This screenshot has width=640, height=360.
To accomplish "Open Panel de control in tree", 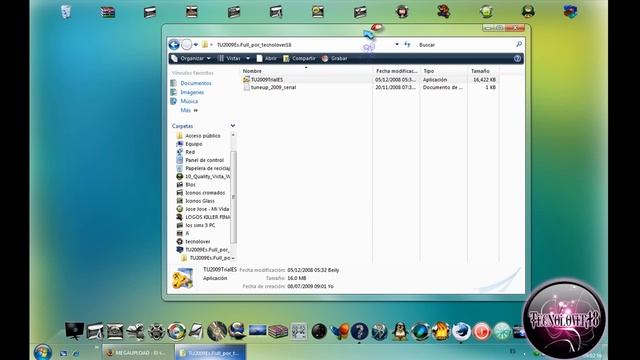I will pyautogui.click(x=200, y=160).
